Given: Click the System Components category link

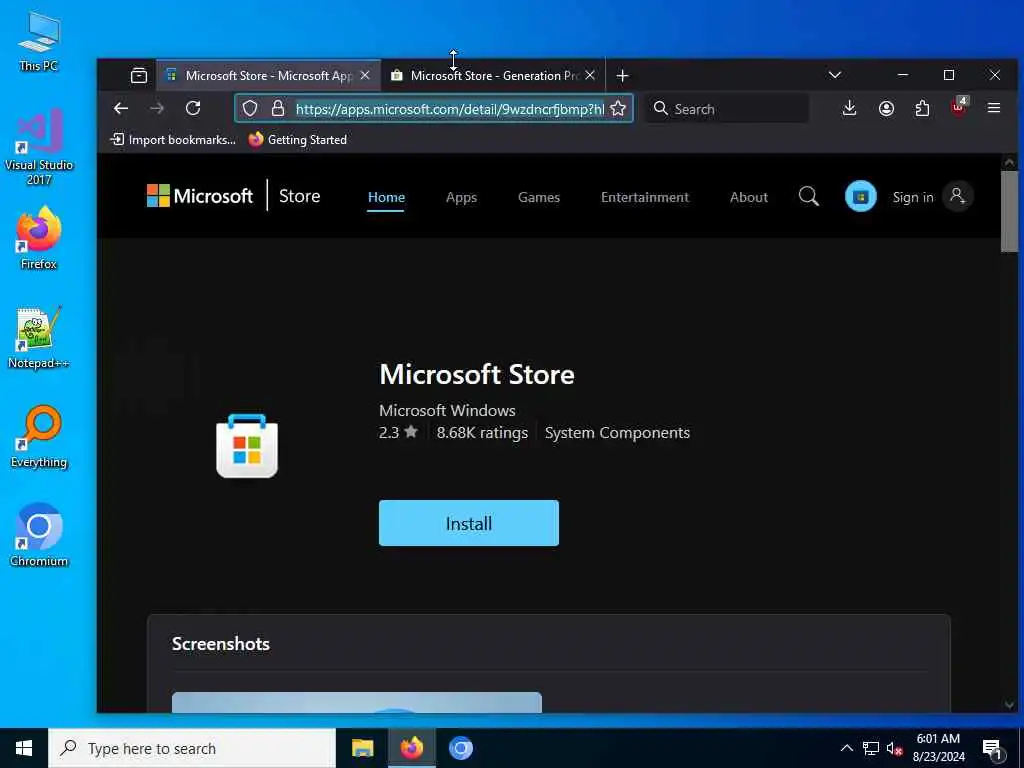Looking at the screenshot, I should [x=617, y=433].
